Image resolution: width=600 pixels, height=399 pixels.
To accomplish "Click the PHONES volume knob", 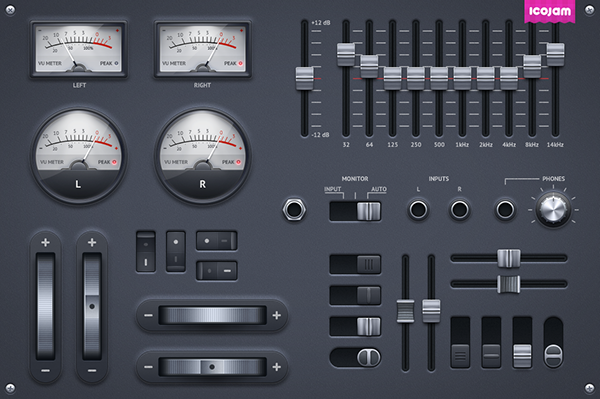I will click(x=553, y=209).
